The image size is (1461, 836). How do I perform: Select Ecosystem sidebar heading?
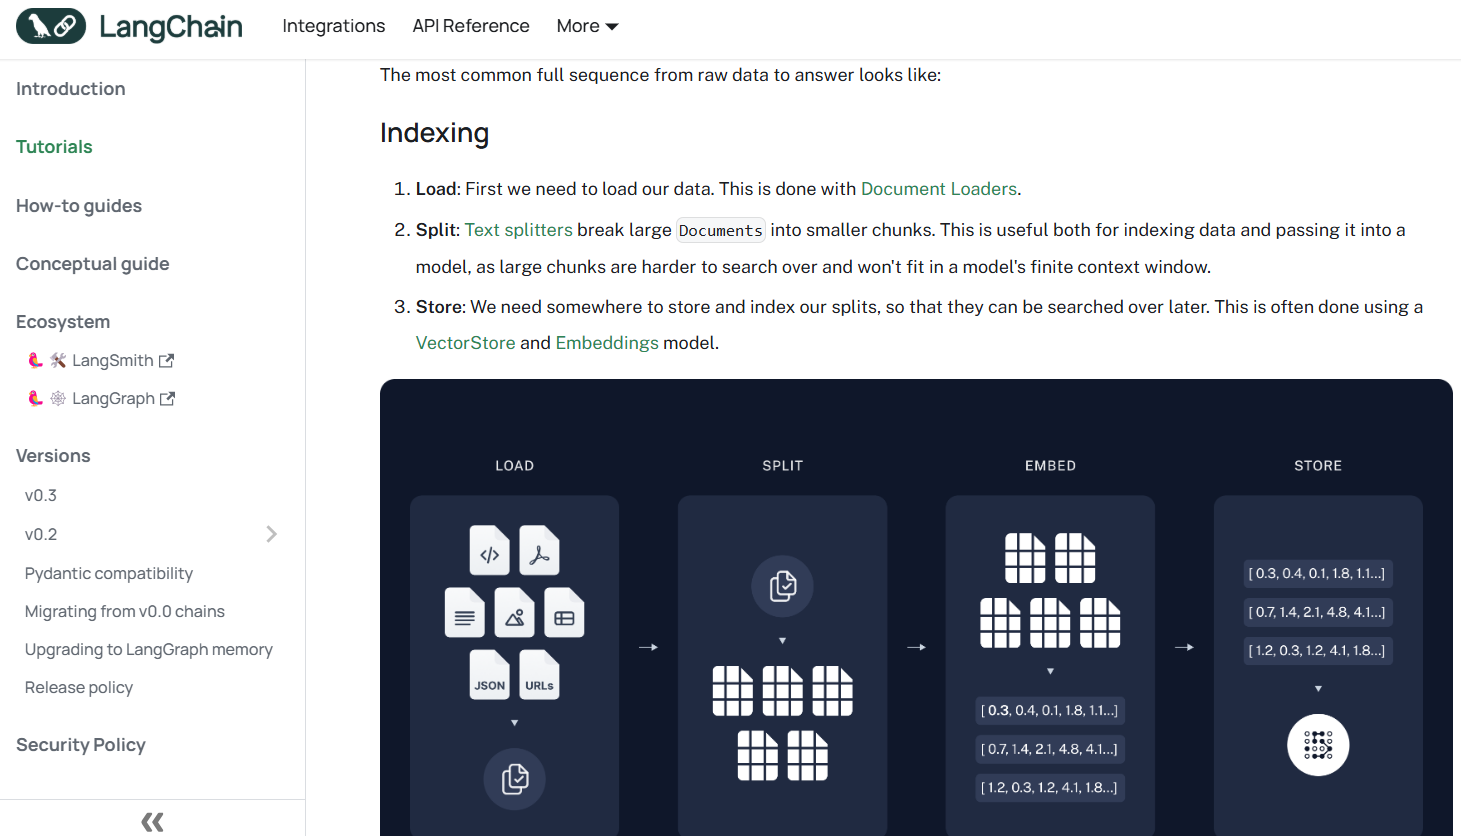pos(63,322)
